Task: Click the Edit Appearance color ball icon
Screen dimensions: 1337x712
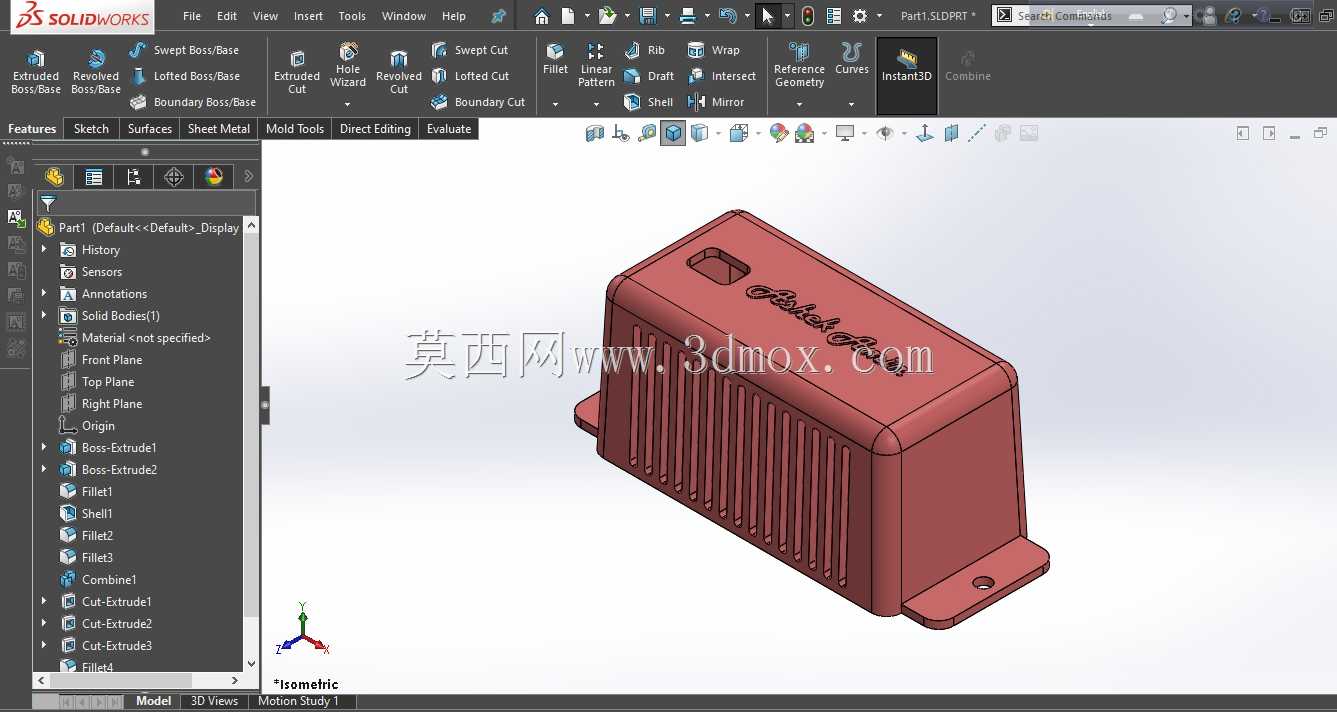Action: [x=779, y=133]
